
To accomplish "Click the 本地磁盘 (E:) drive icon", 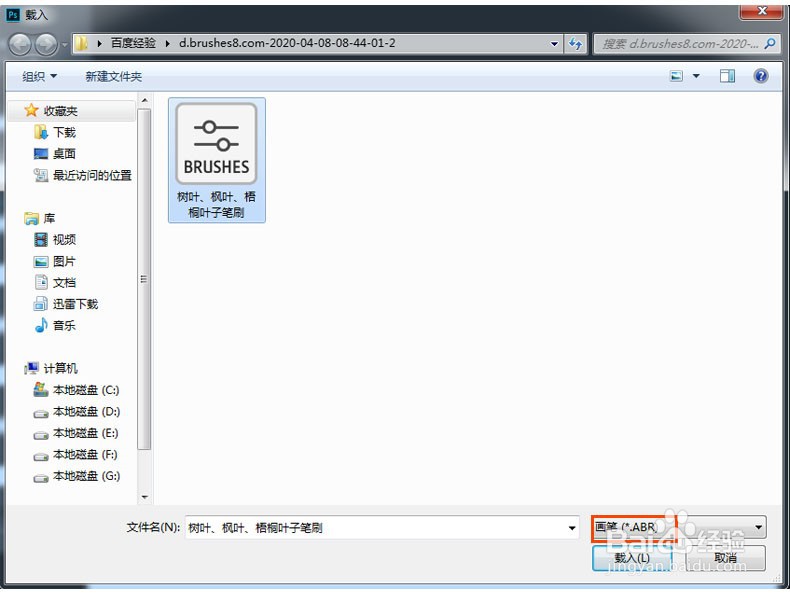I will point(41,435).
